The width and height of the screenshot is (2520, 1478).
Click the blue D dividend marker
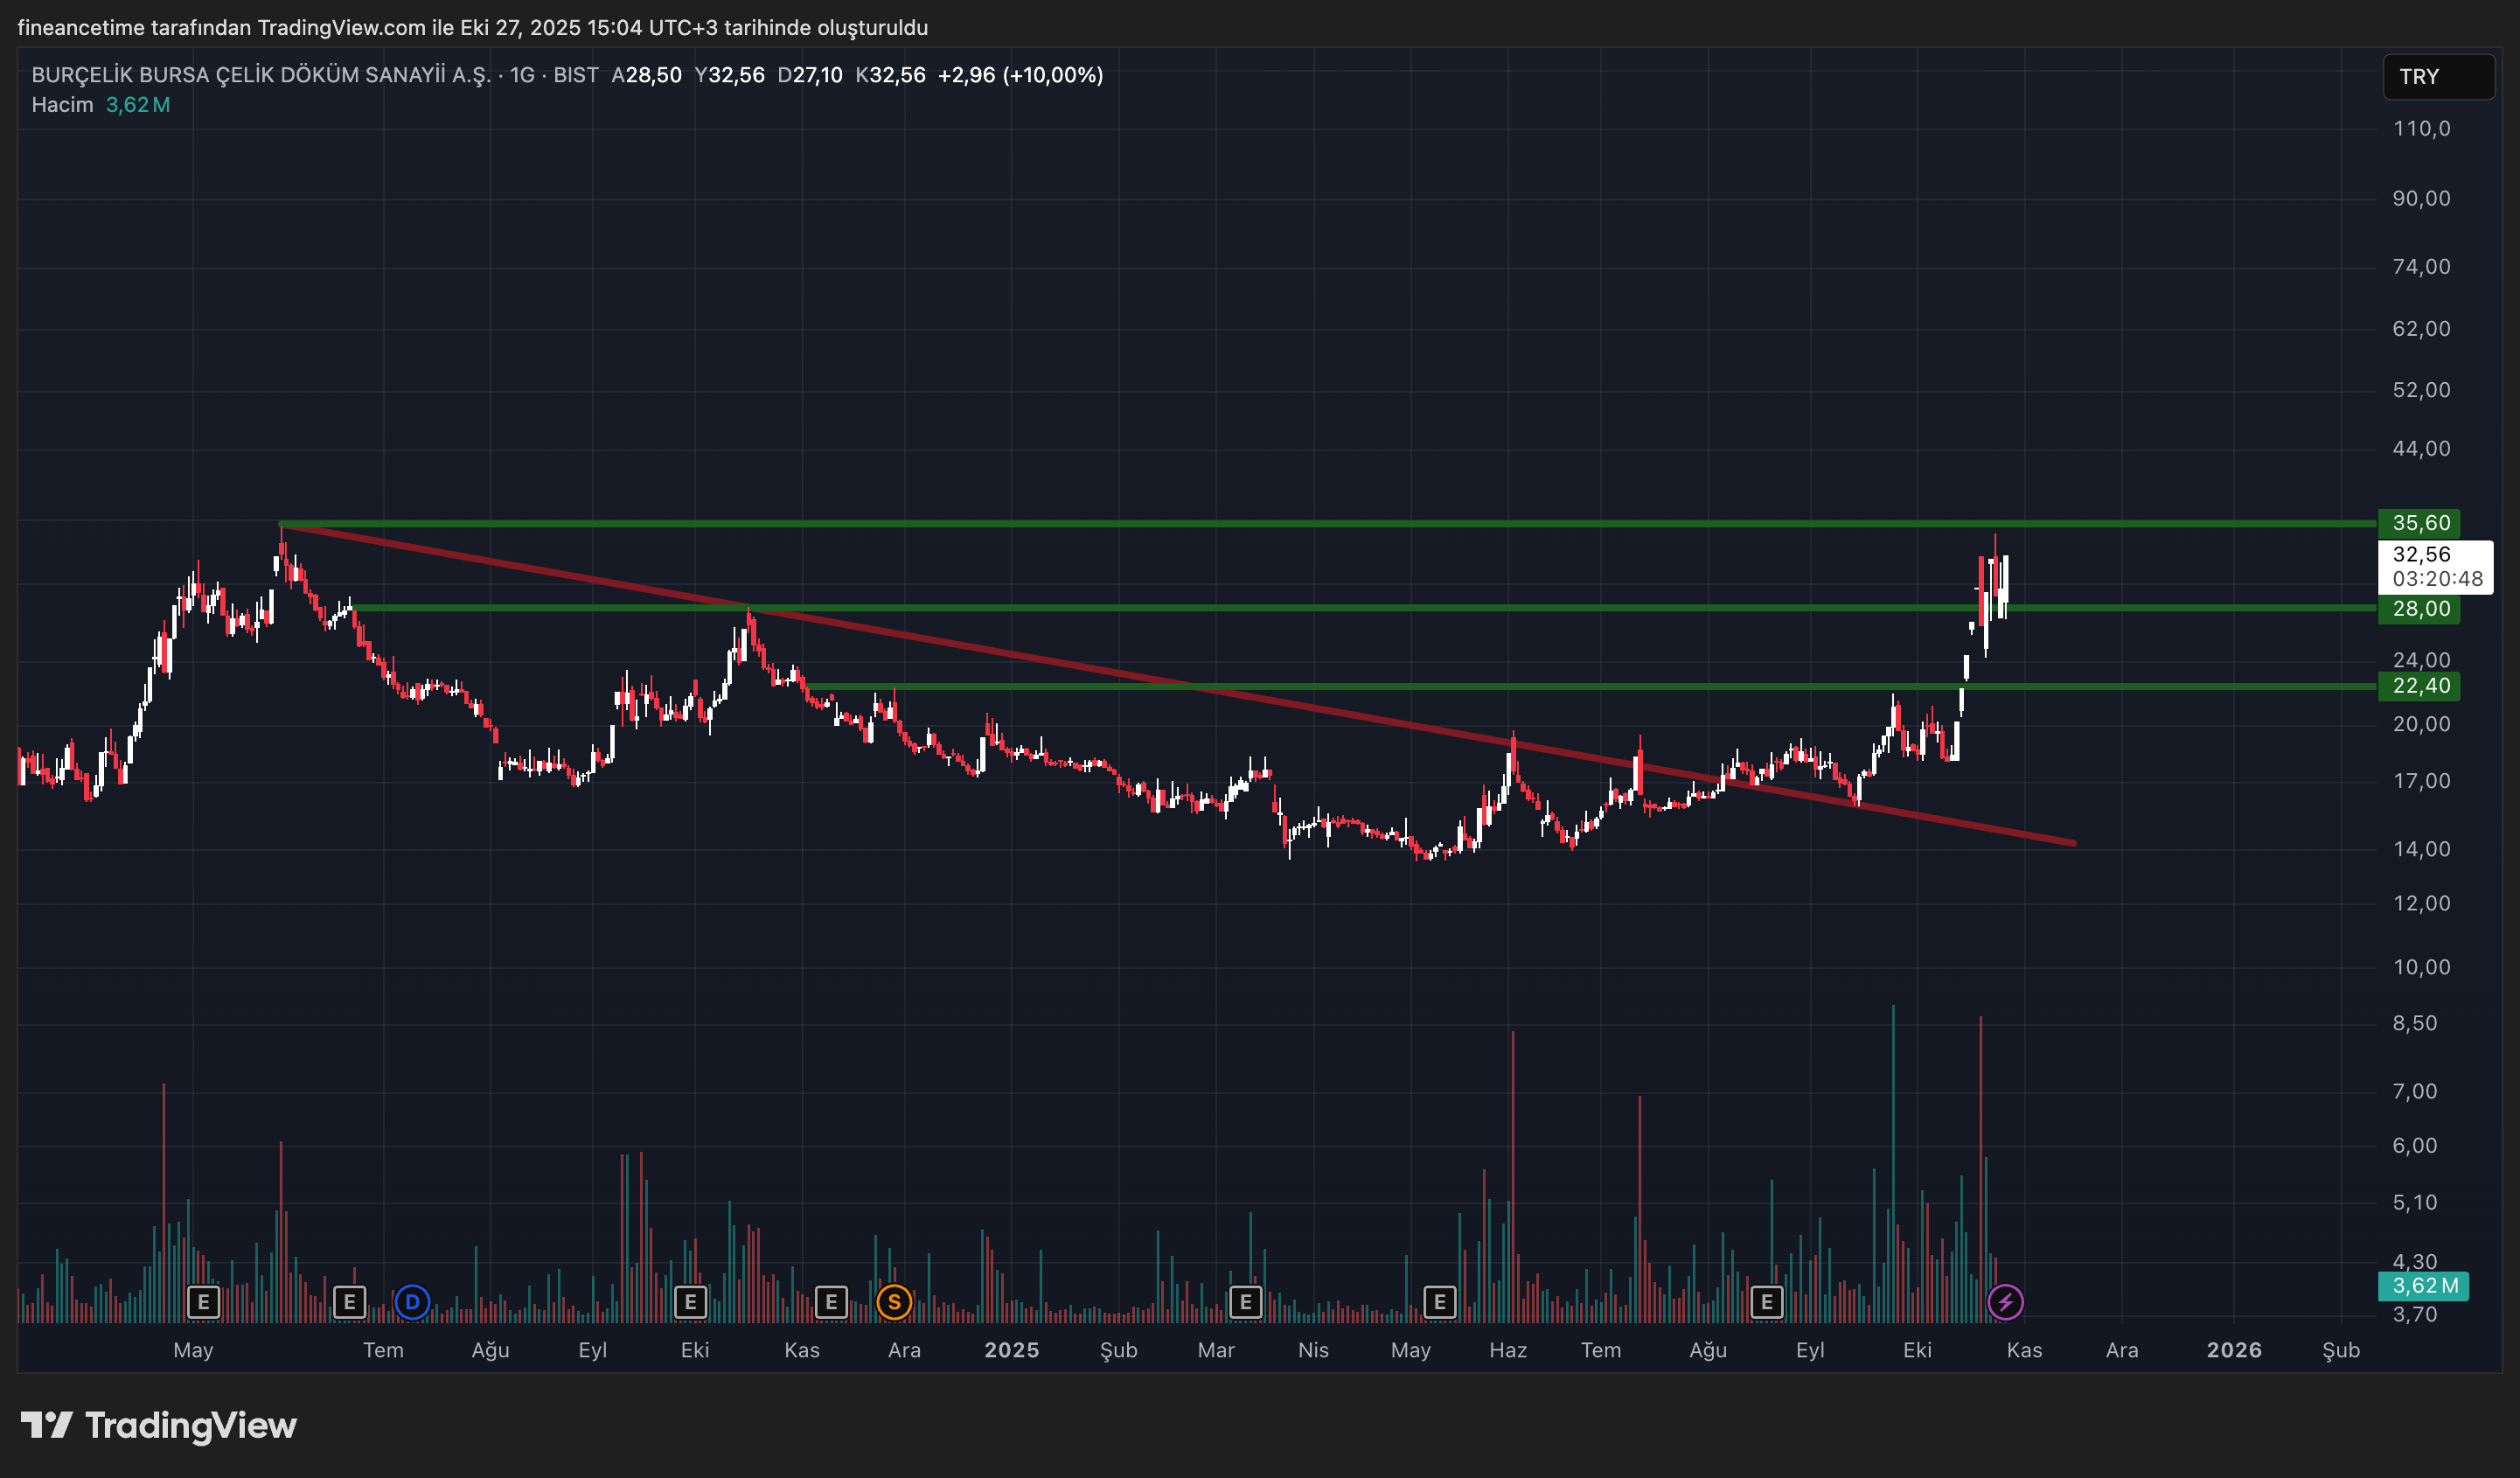tap(412, 1302)
